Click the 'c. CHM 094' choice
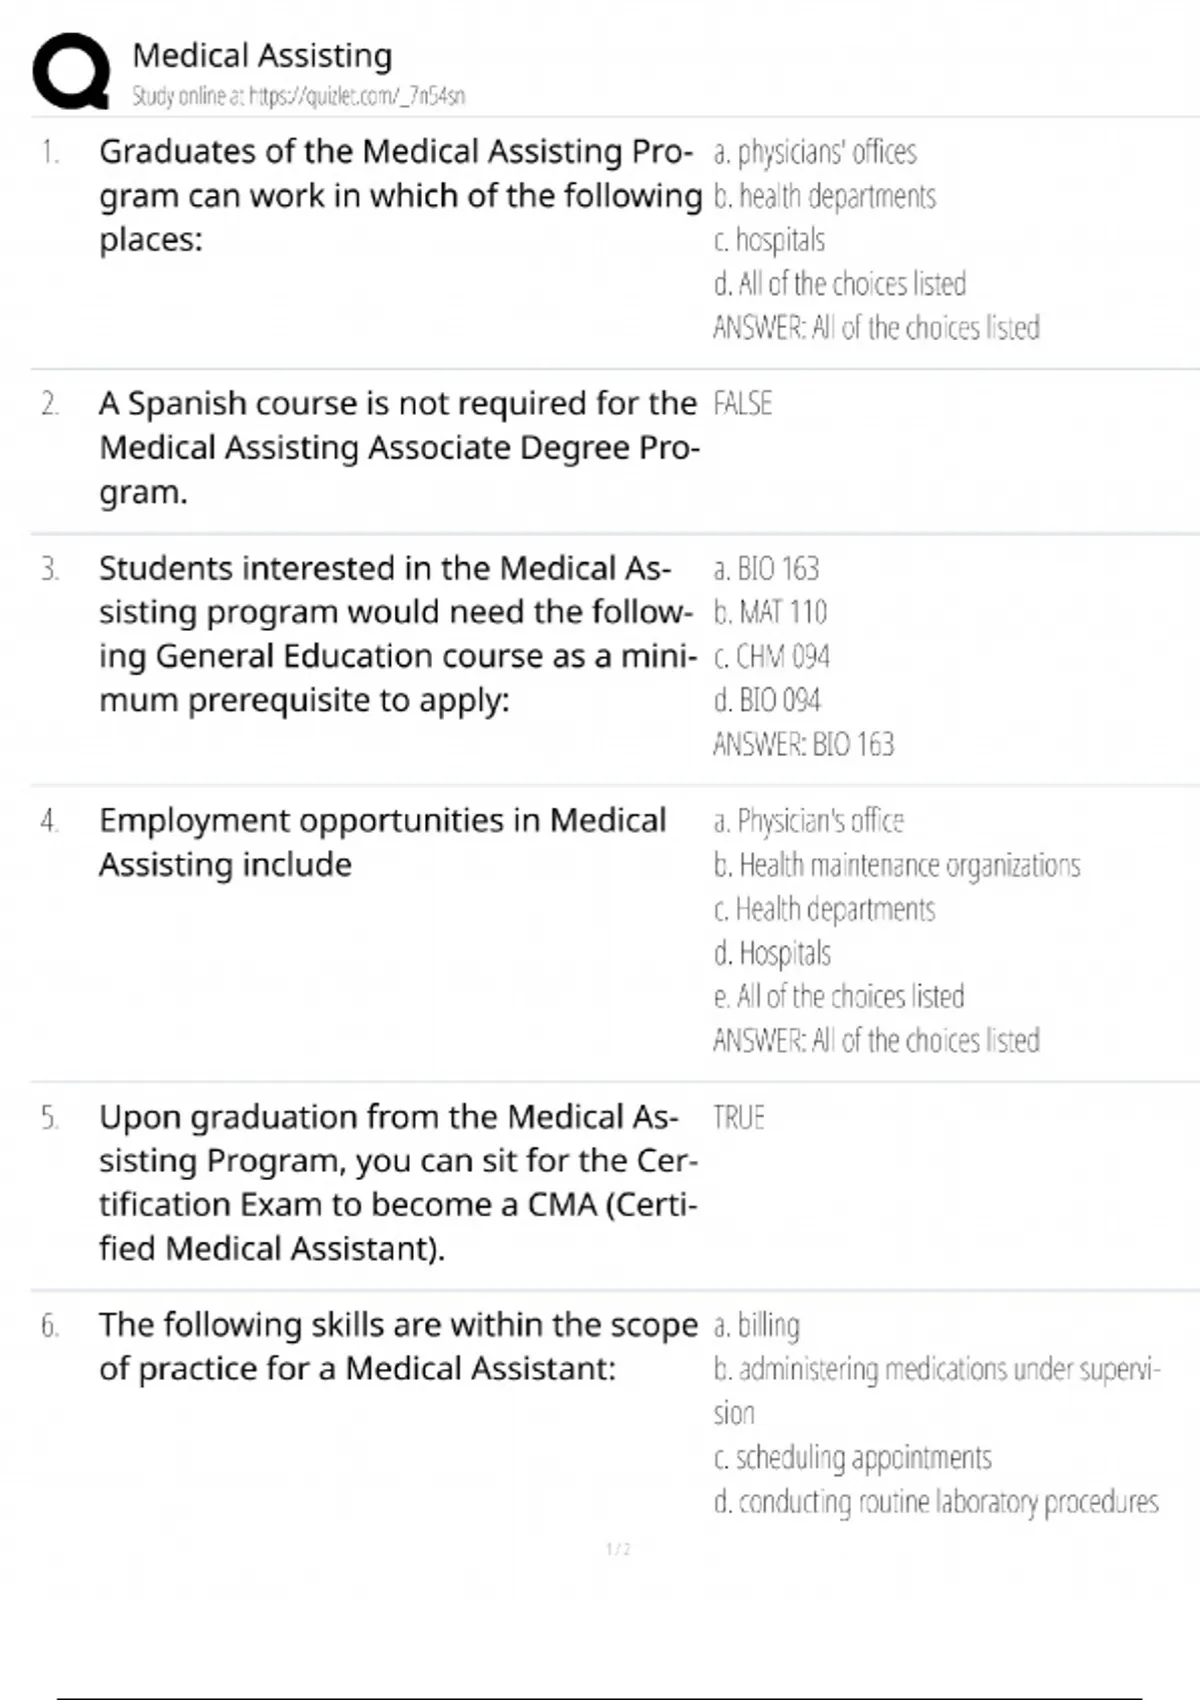Image resolution: width=1200 pixels, height=1700 pixels. [x=771, y=657]
